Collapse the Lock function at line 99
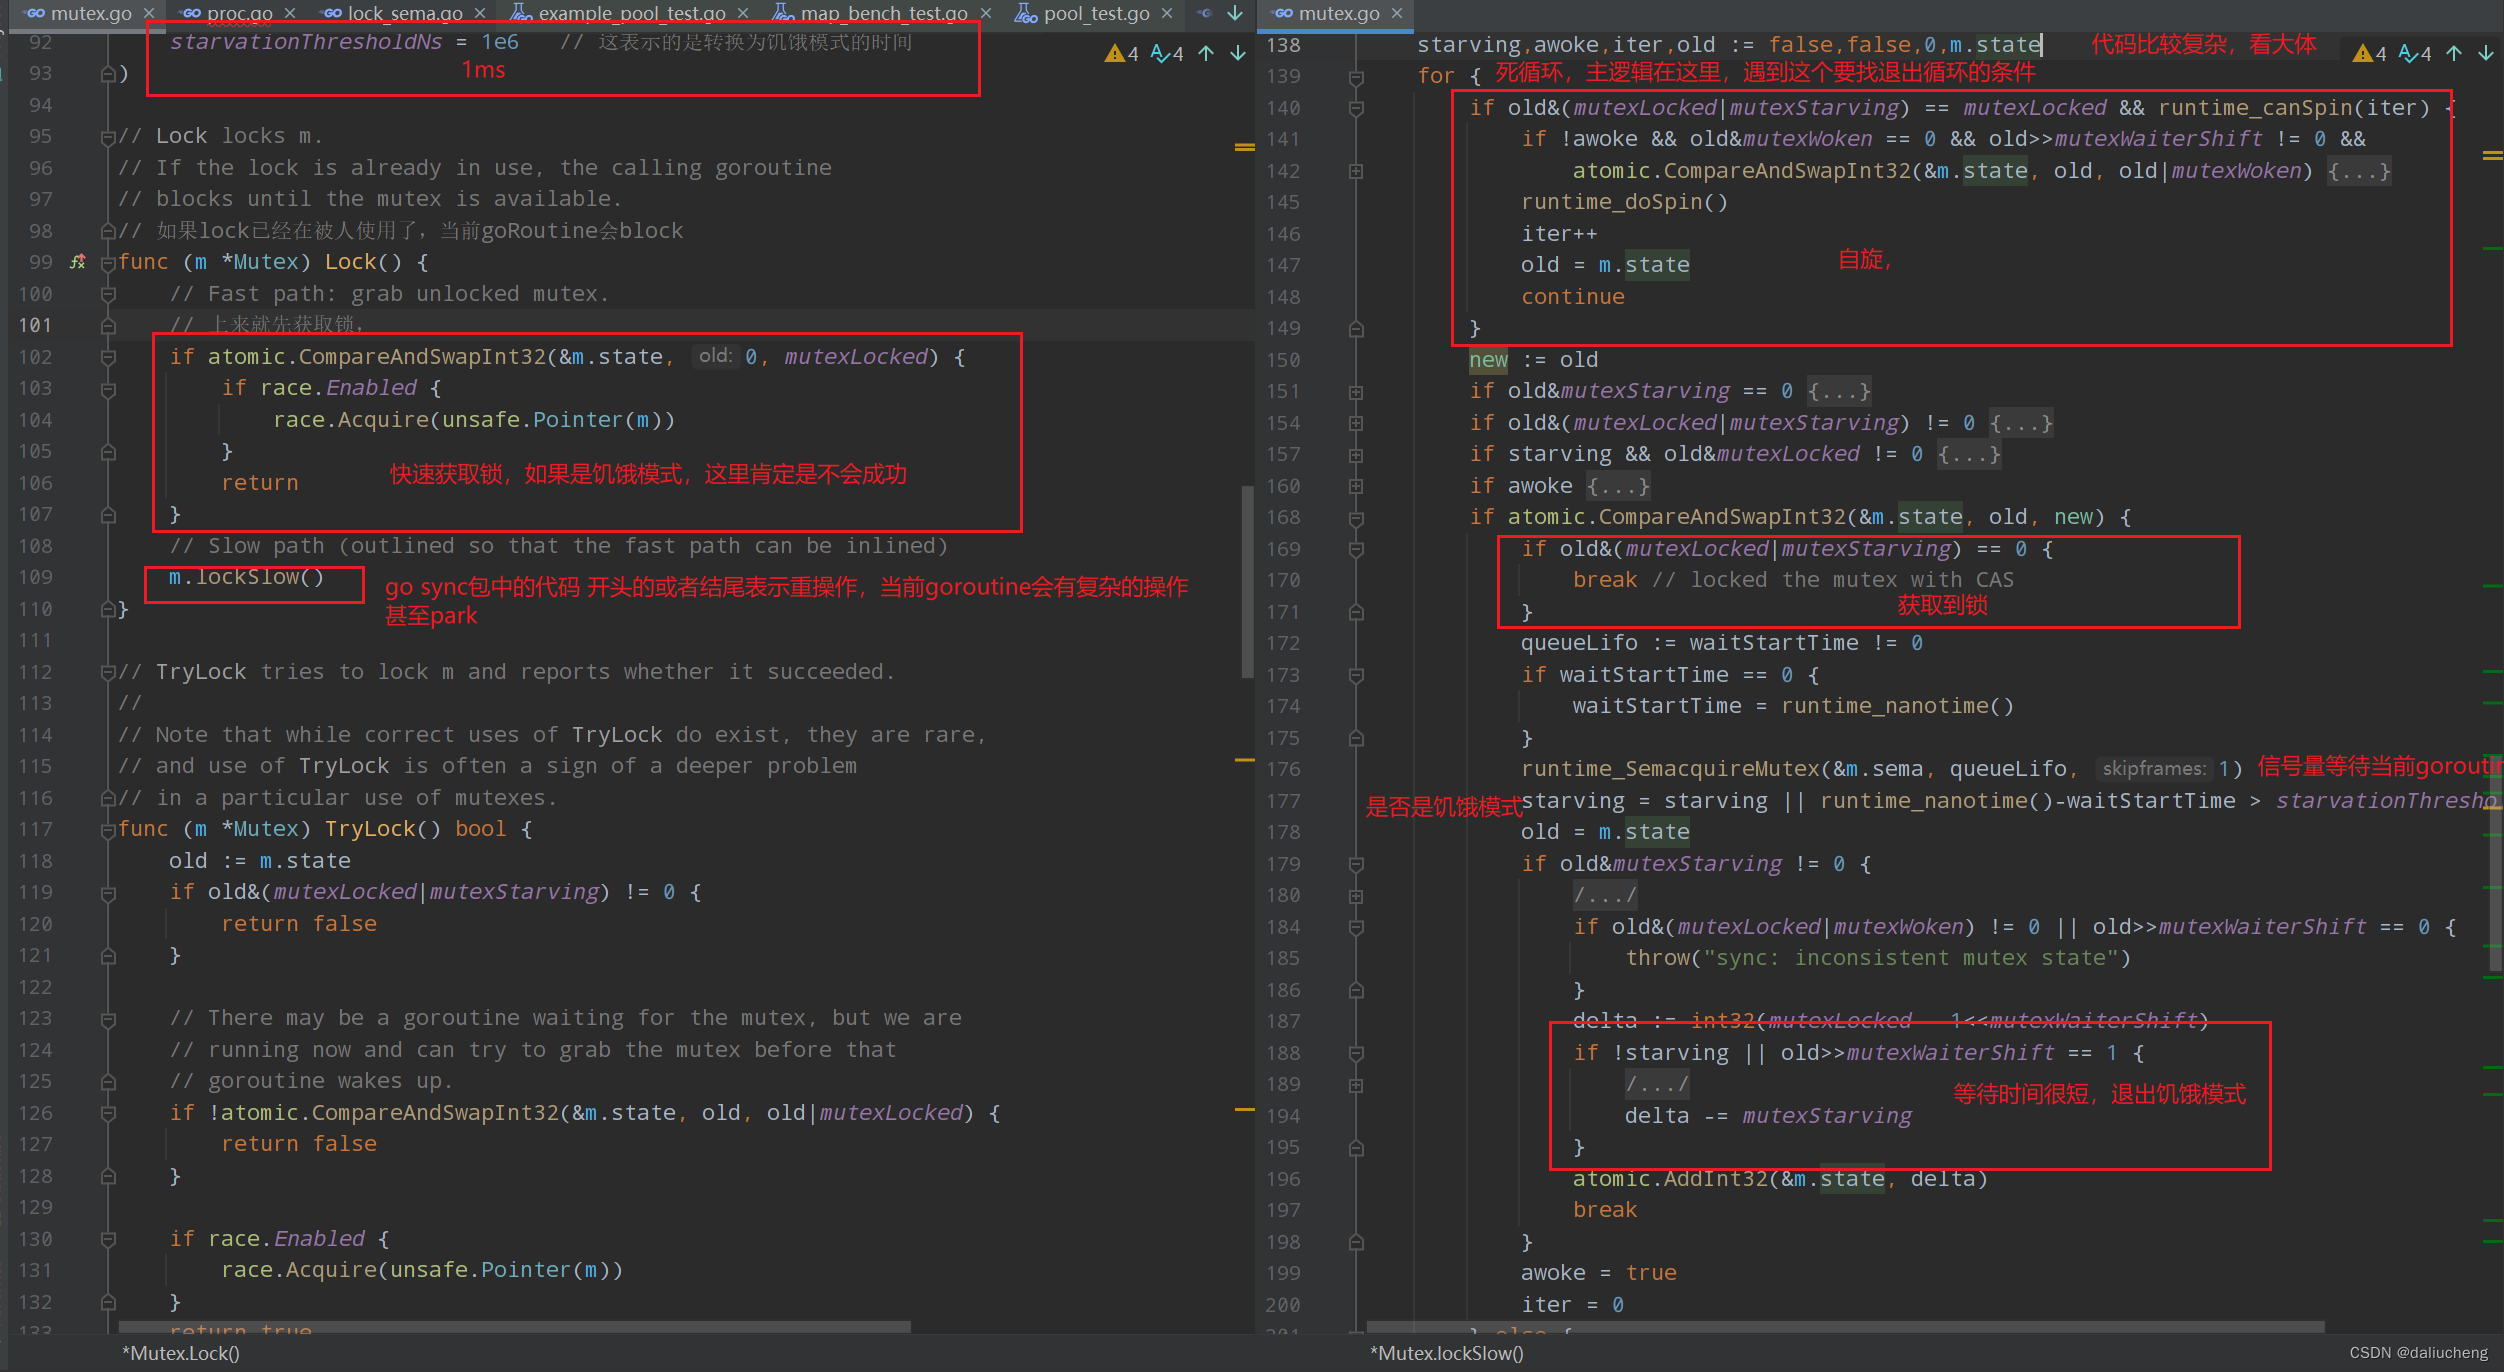The height and width of the screenshot is (1372, 2504). pyautogui.click(x=108, y=262)
